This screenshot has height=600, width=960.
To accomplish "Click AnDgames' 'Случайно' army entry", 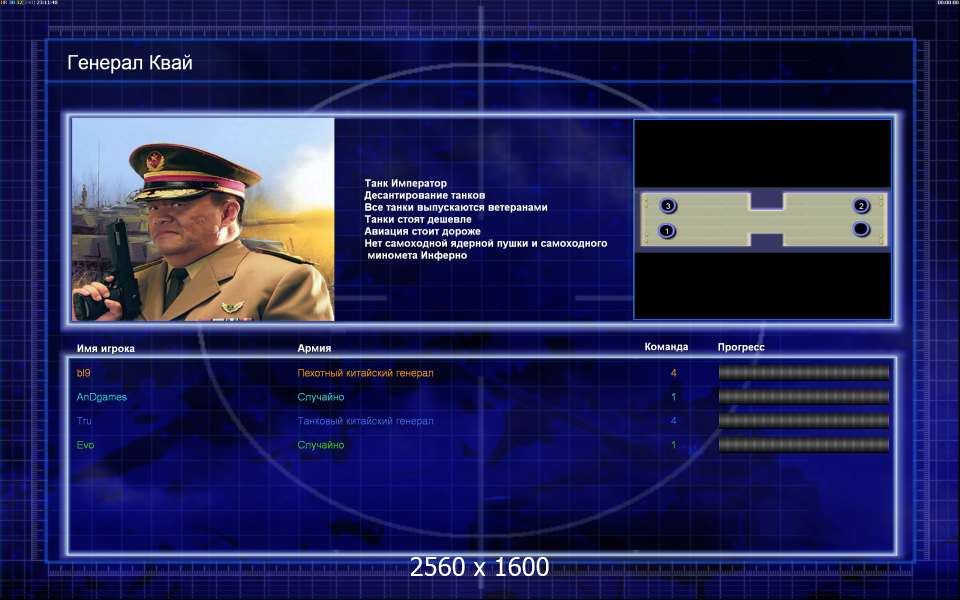I will (x=321, y=397).
